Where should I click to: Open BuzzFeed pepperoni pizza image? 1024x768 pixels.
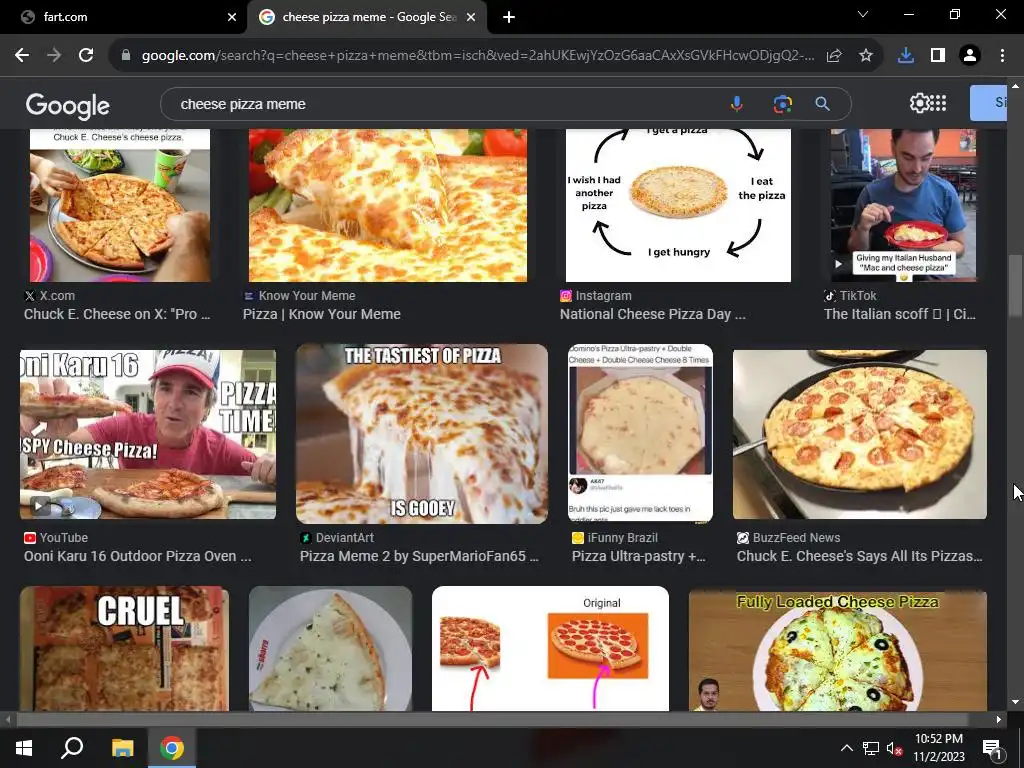click(x=859, y=434)
